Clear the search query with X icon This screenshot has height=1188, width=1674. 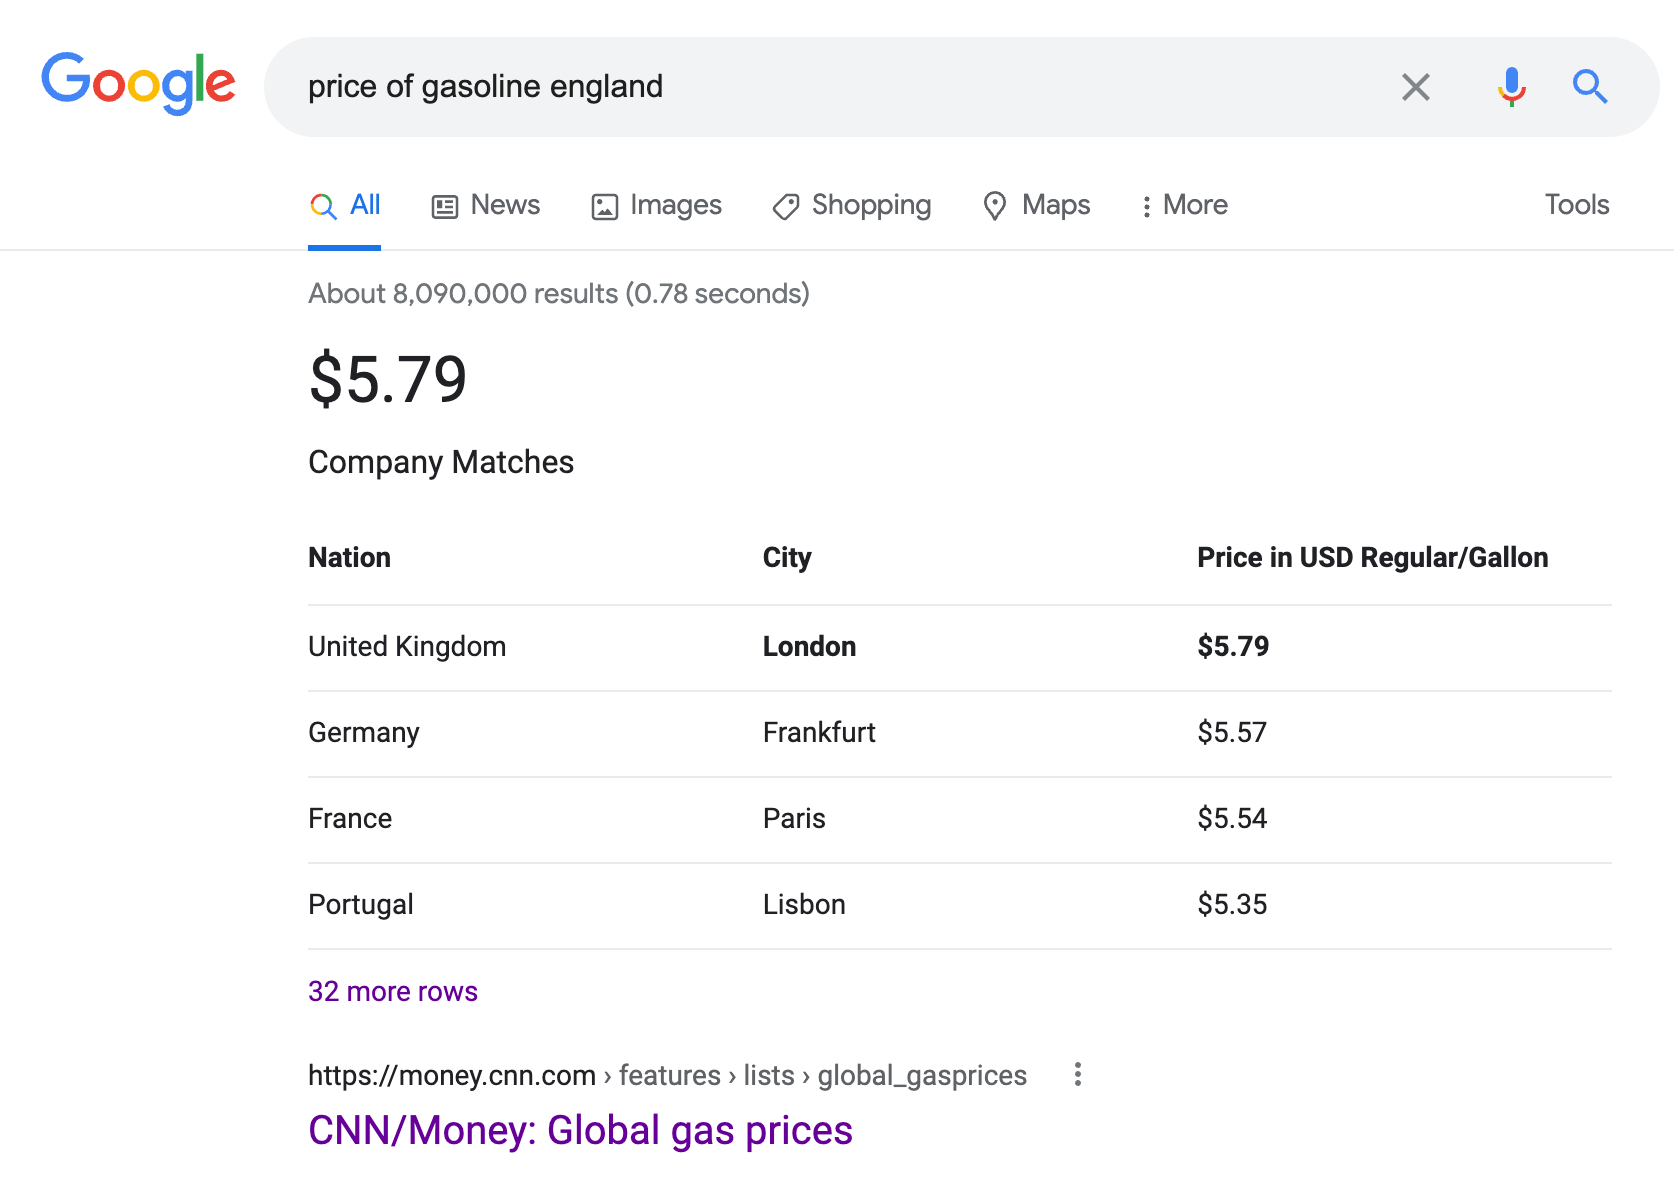click(x=1415, y=87)
